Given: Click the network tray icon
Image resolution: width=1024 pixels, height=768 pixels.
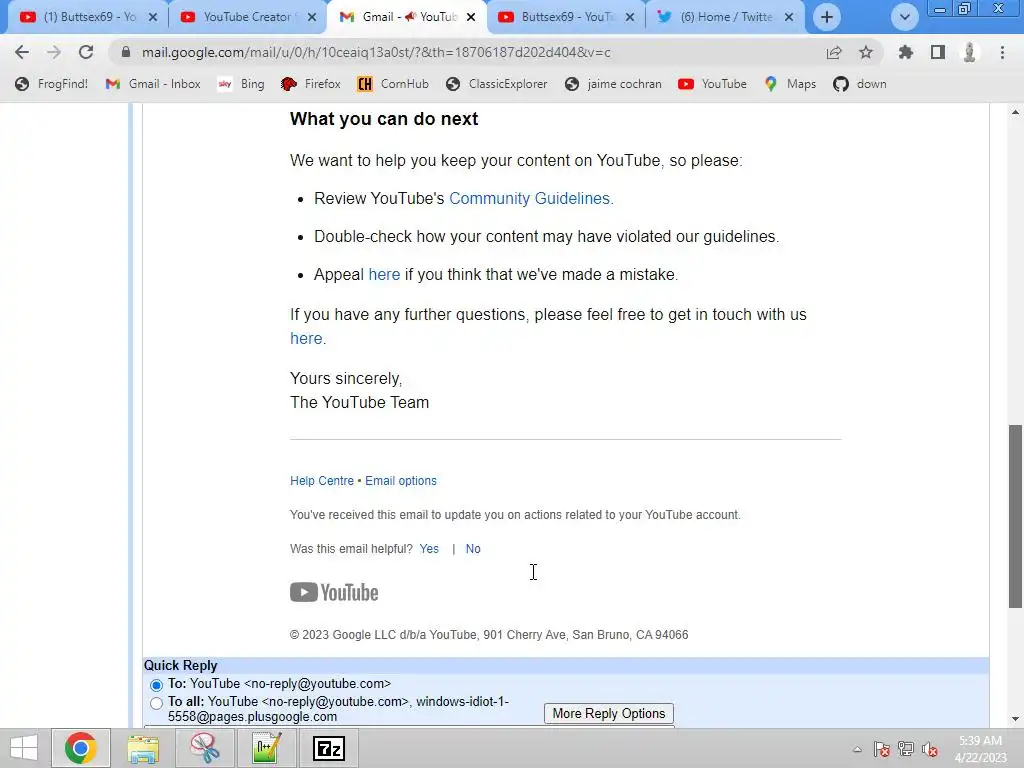Looking at the screenshot, I should pos(906,749).
